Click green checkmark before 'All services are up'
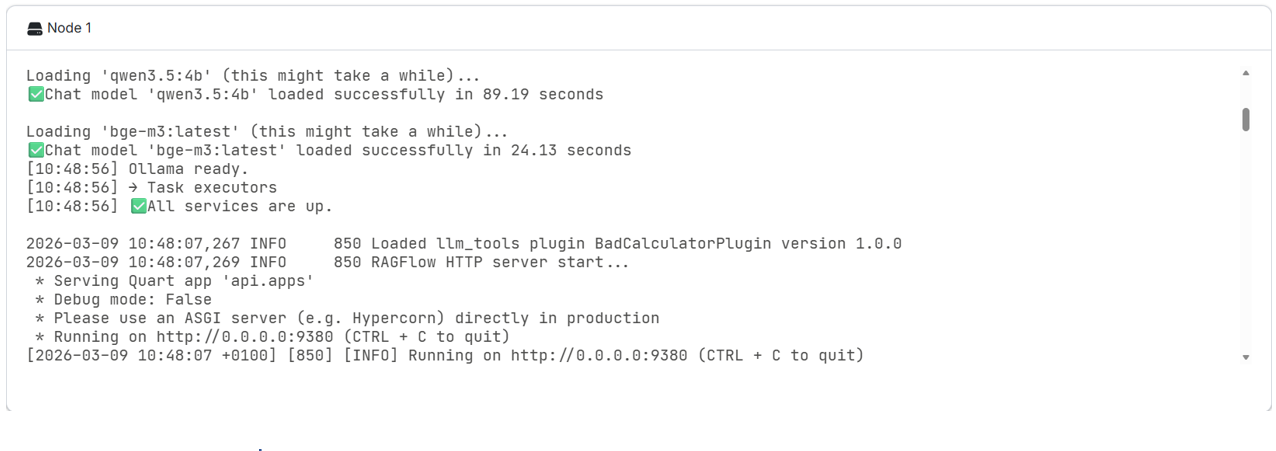The image size is (1276, 451). (138, 207)
